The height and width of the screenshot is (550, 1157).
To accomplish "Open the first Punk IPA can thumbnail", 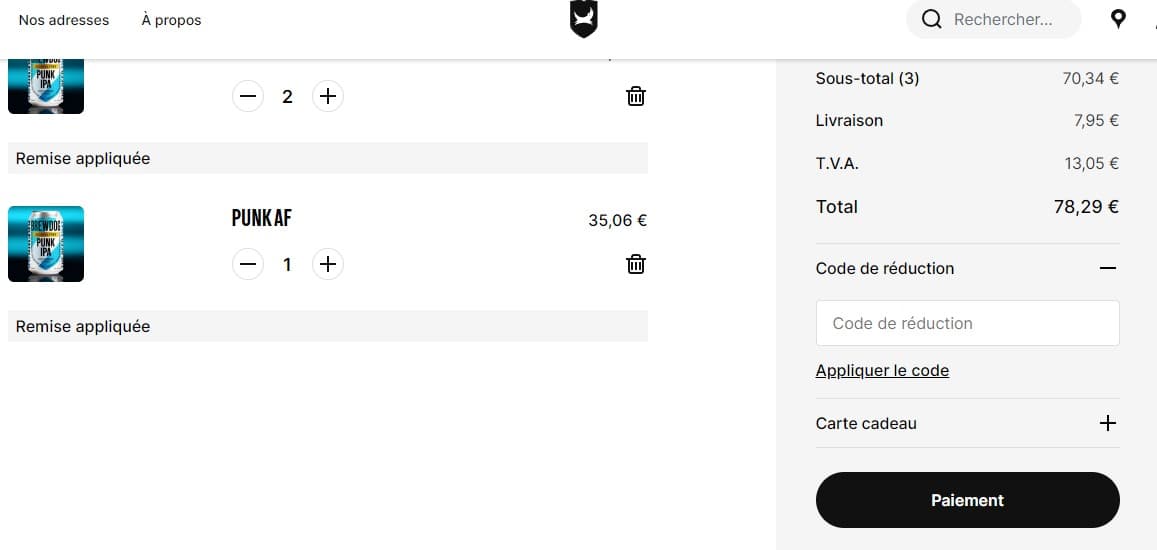I will point(46,86).
